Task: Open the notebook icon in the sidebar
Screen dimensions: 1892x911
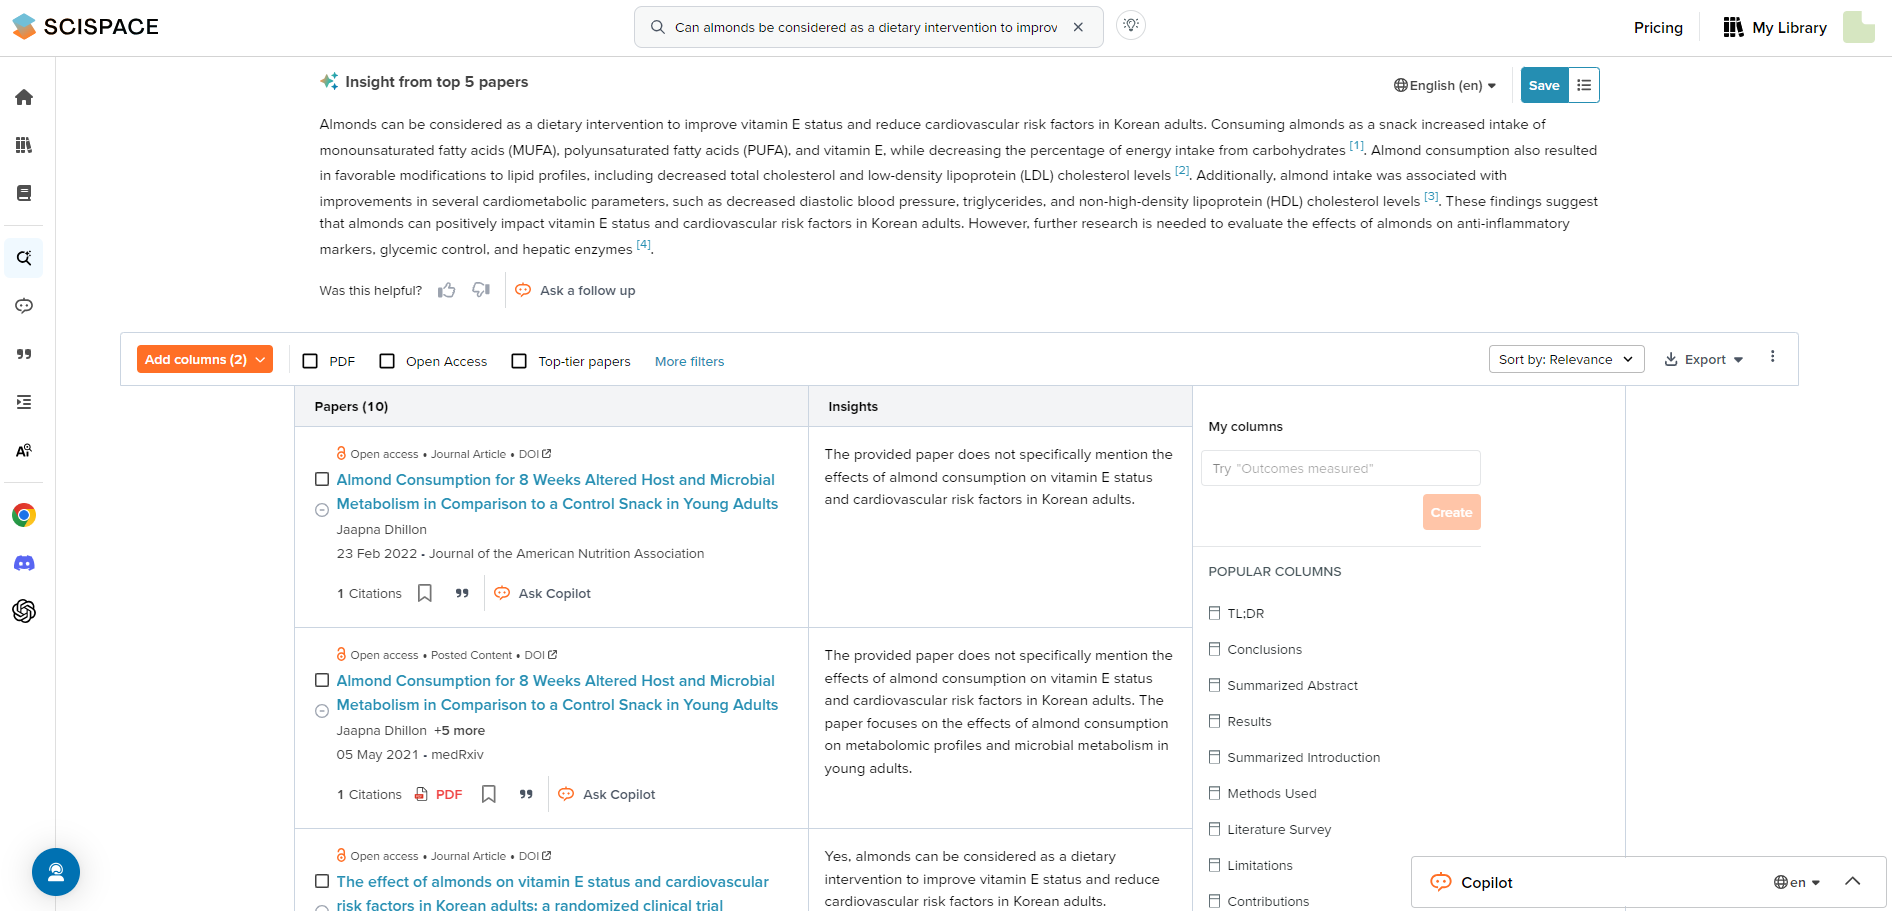Action: click(x=24, y=193)
